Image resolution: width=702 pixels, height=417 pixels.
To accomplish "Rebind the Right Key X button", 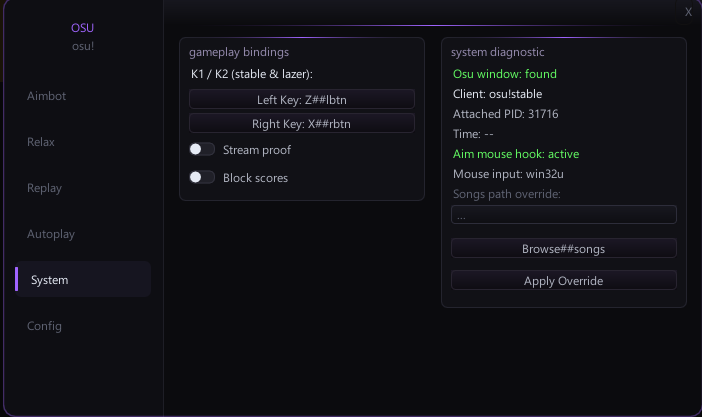I will (302, 124).
